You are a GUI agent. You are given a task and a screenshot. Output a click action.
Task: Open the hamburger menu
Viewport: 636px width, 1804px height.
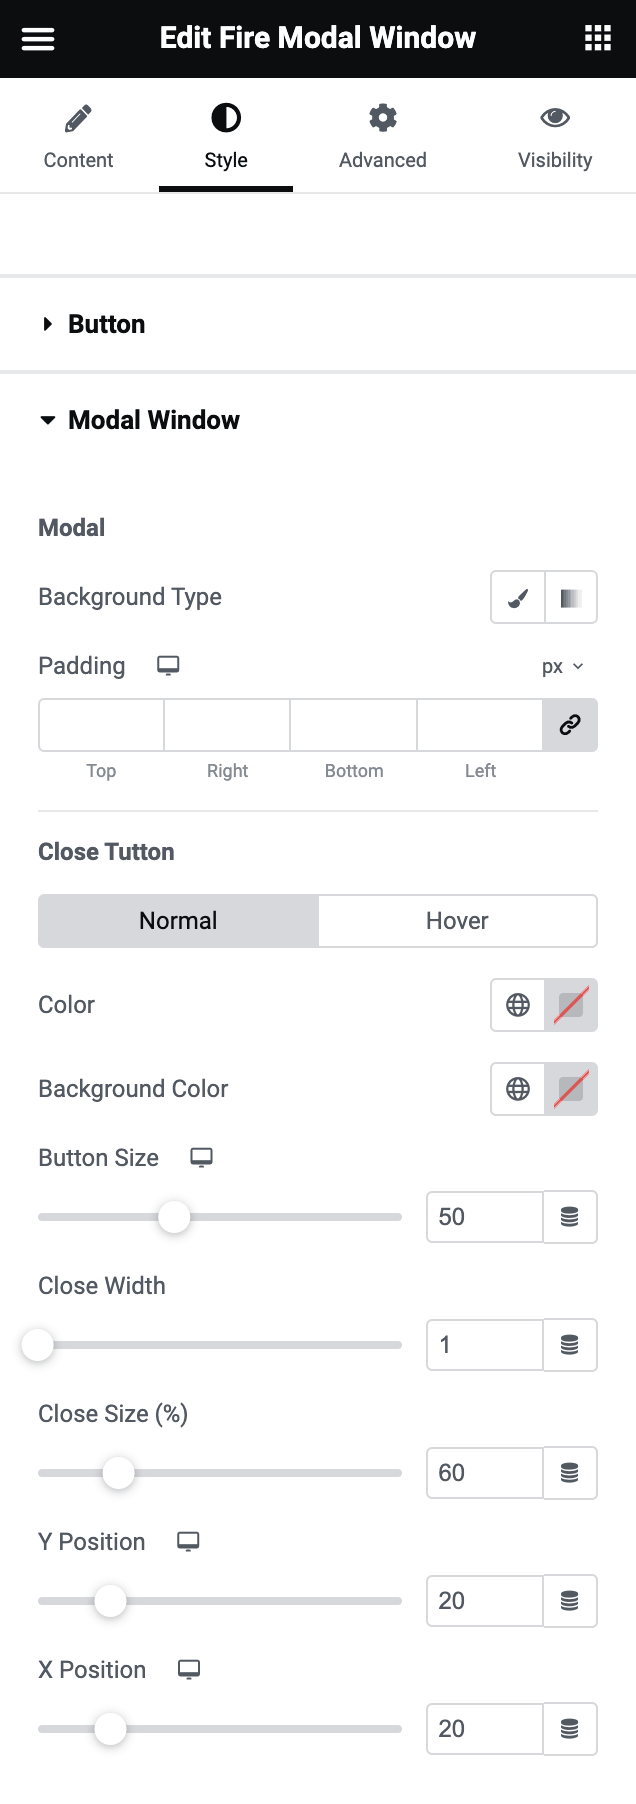click(x=37, y=38)
